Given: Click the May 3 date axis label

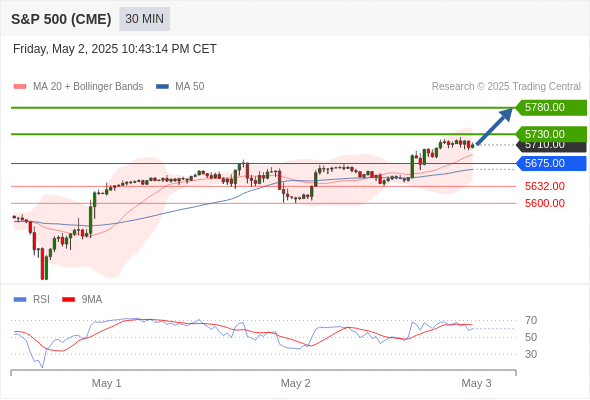Looking at the screenshot, I should 476,383.
